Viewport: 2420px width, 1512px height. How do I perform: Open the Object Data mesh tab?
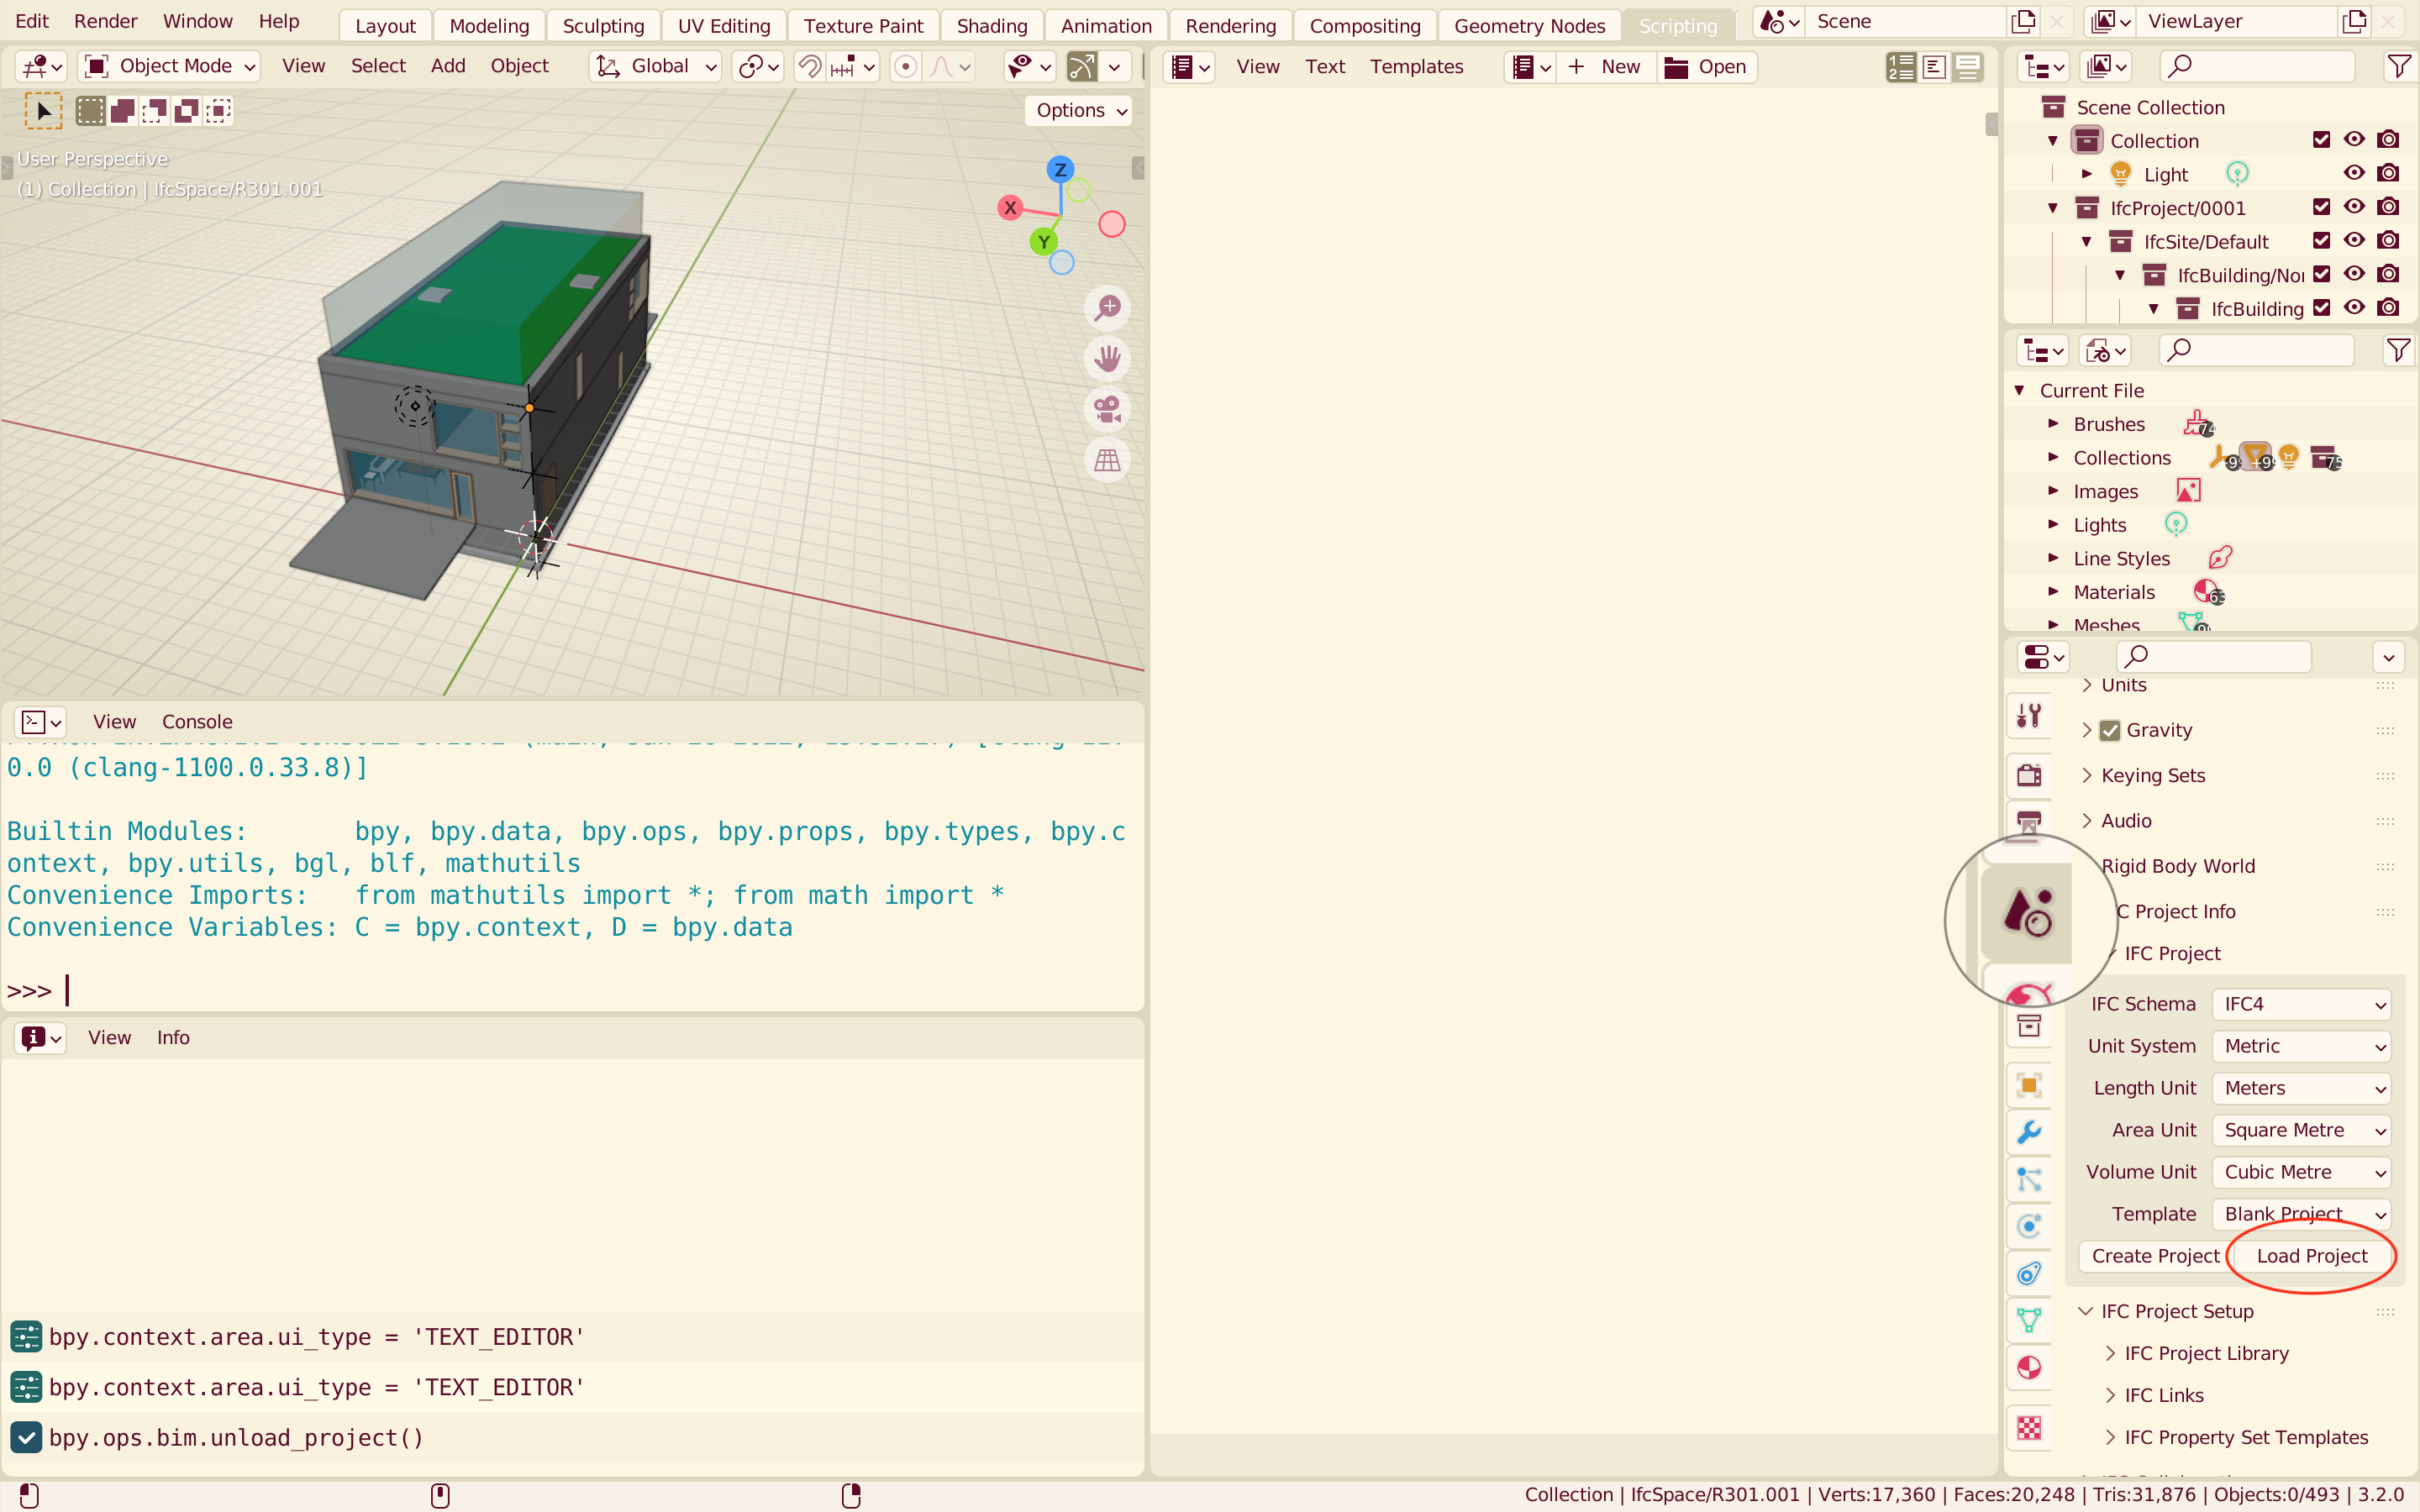[x=2028, y=1320]
